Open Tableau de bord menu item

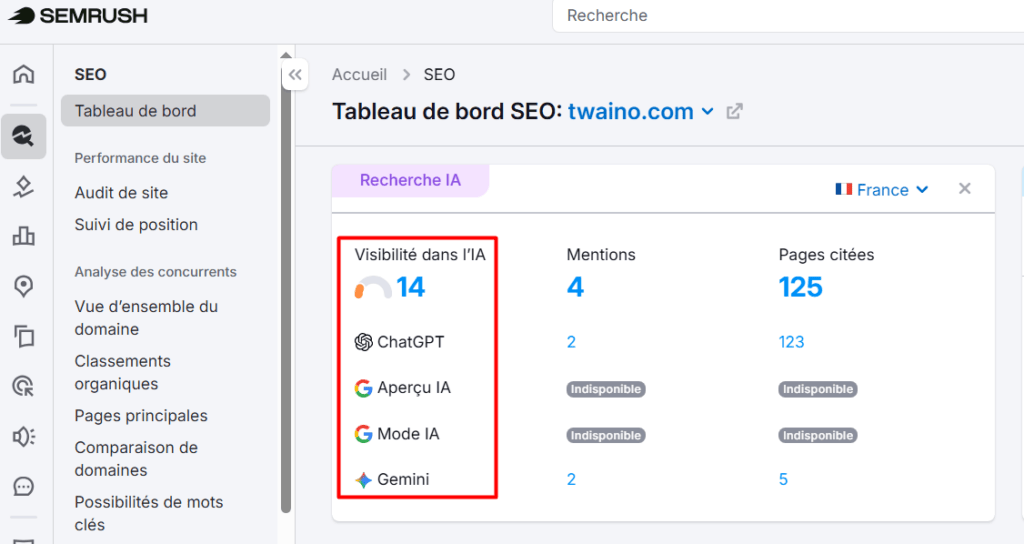point(165,110)
